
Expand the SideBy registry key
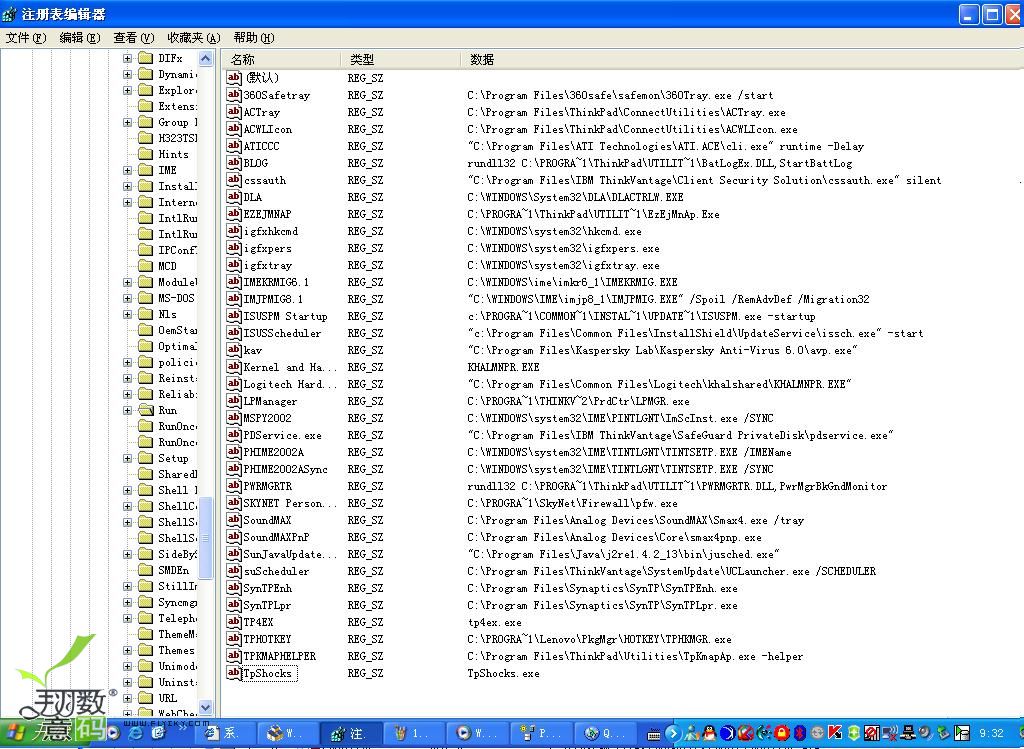pyautogui.click(x=127, y=554)
